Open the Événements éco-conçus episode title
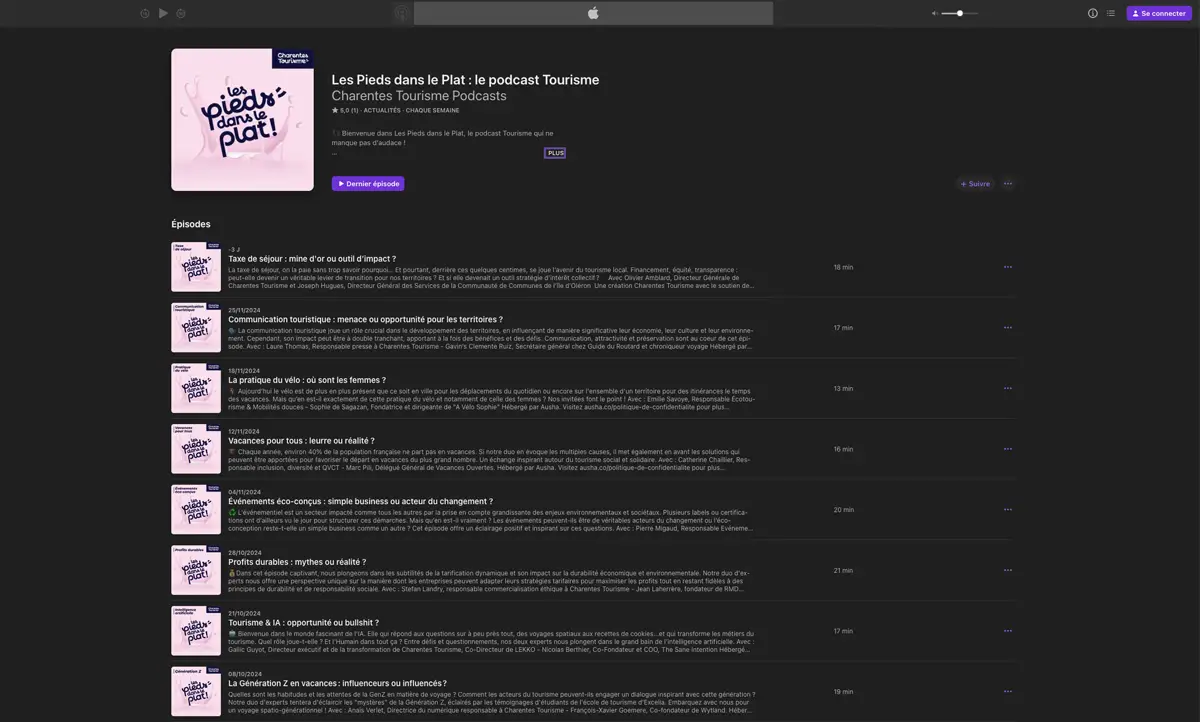The image size is (1200, 722). click(360, 501)
